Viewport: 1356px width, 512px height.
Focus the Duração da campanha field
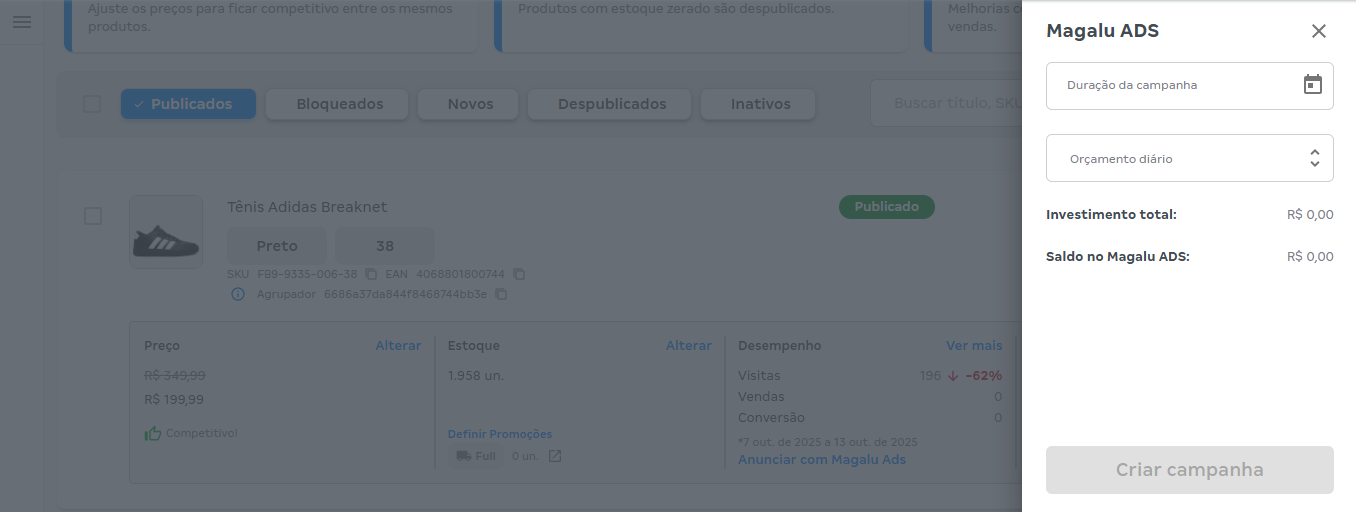click(1170, 85)
